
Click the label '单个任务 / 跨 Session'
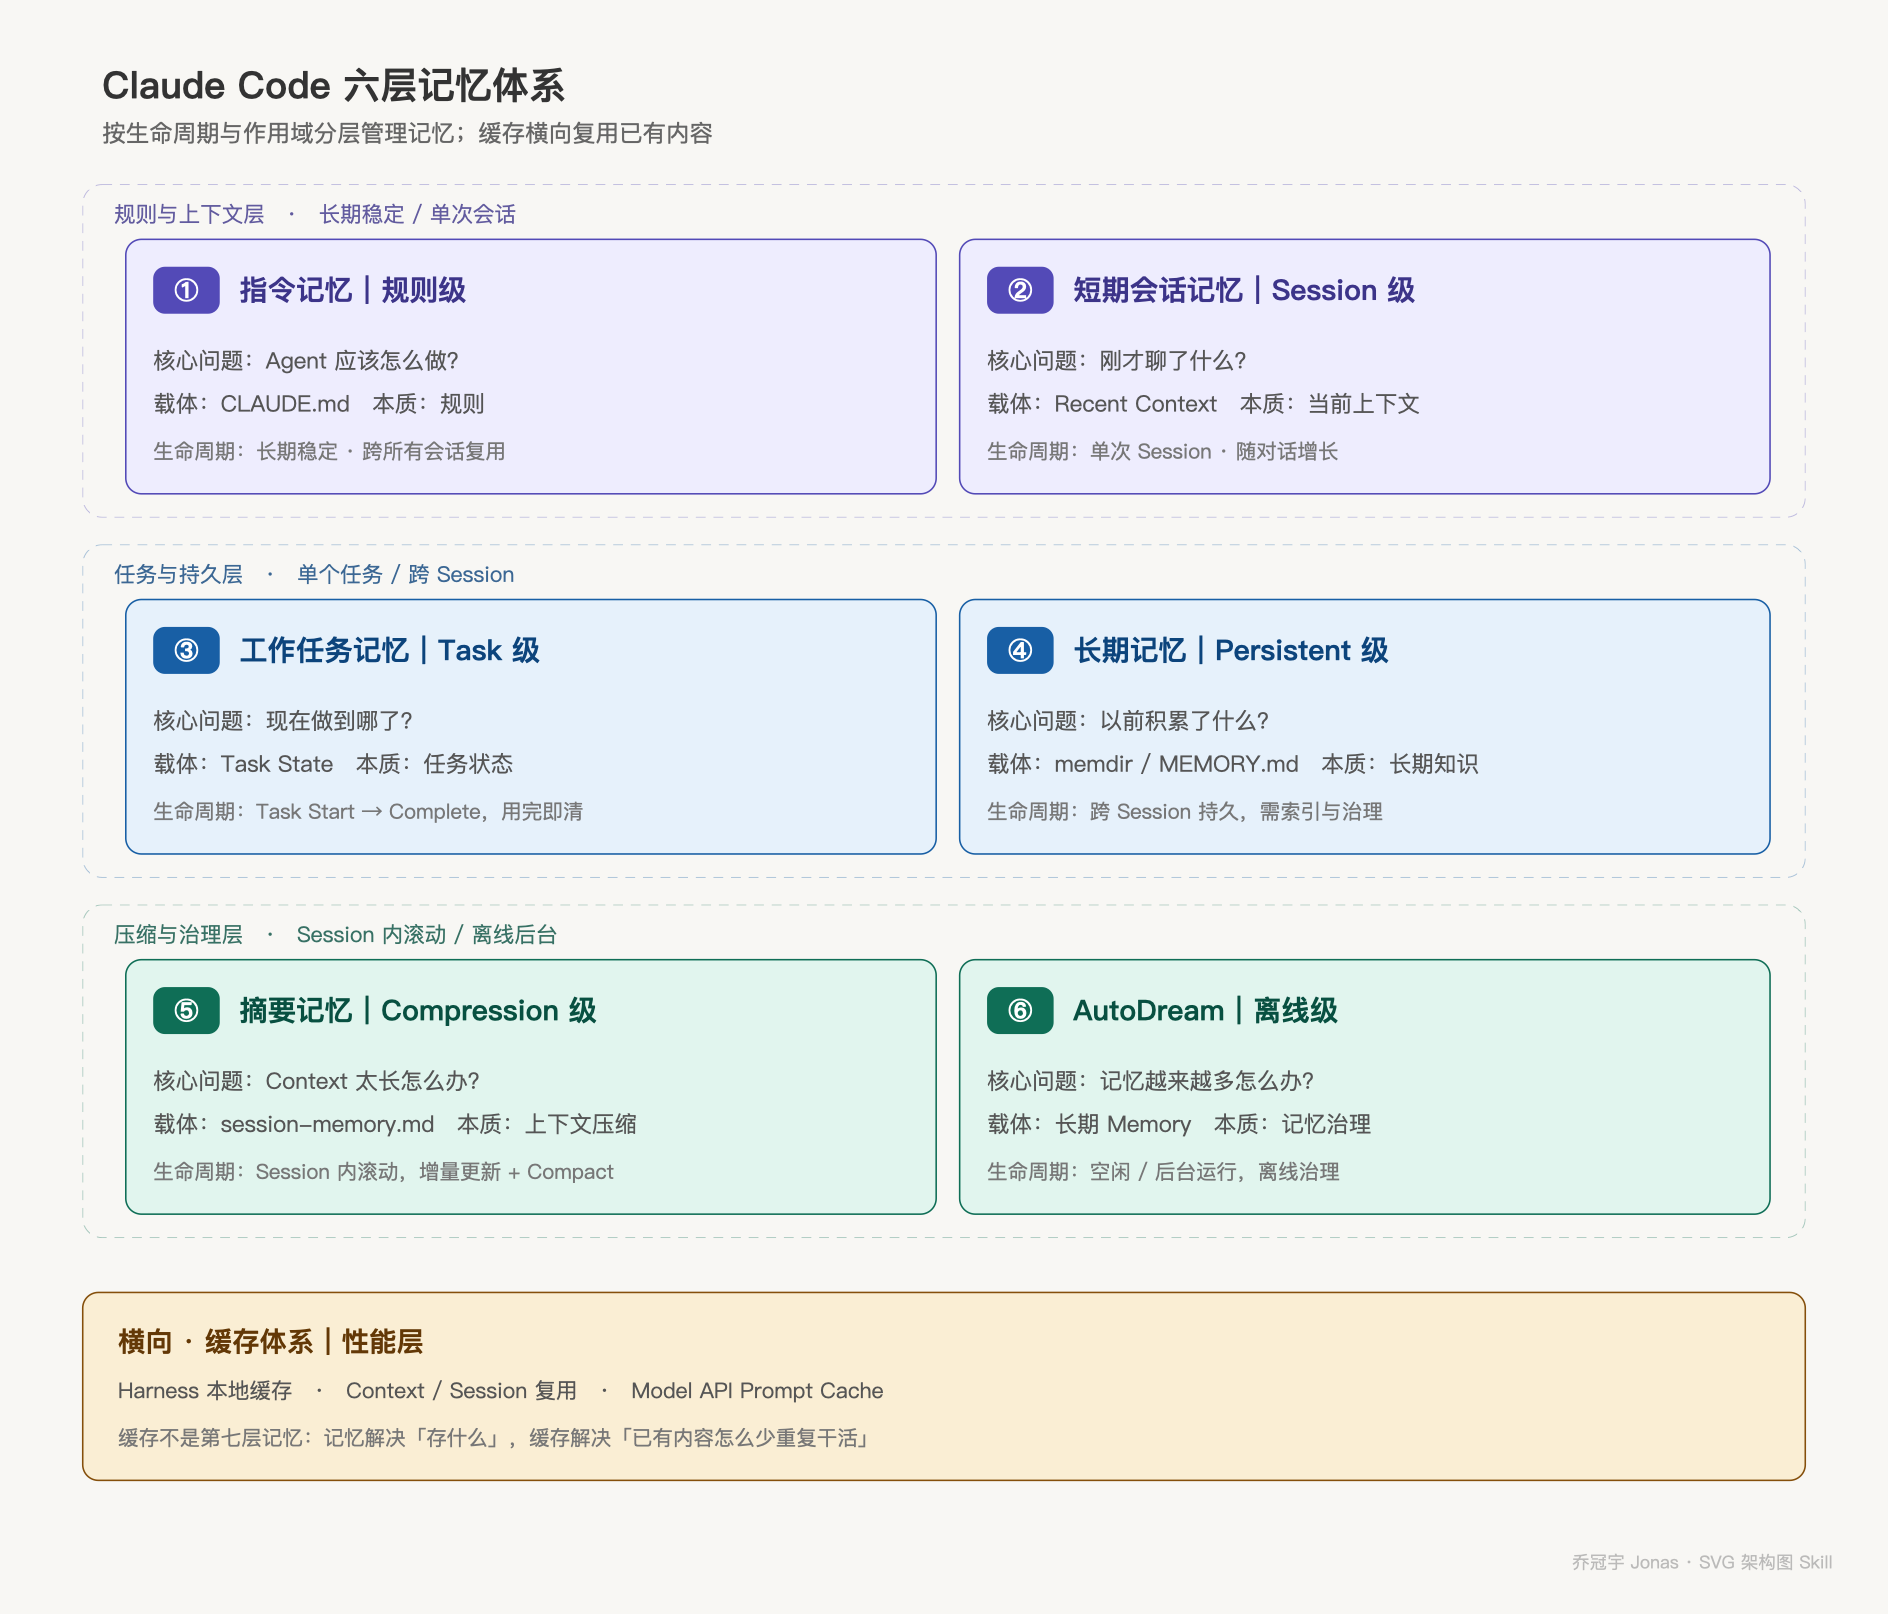pos(405,574)
